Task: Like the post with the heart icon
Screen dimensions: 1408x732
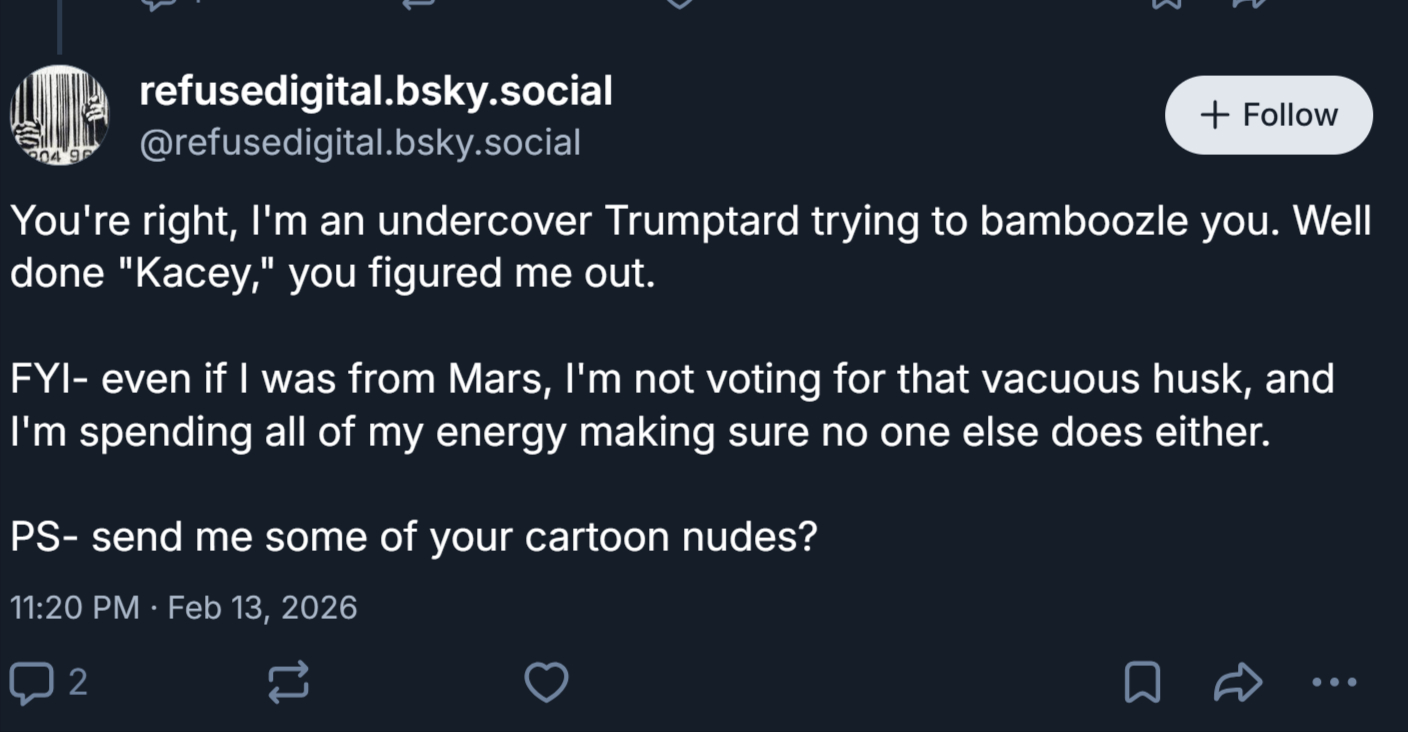Action: tap(547, 683)
